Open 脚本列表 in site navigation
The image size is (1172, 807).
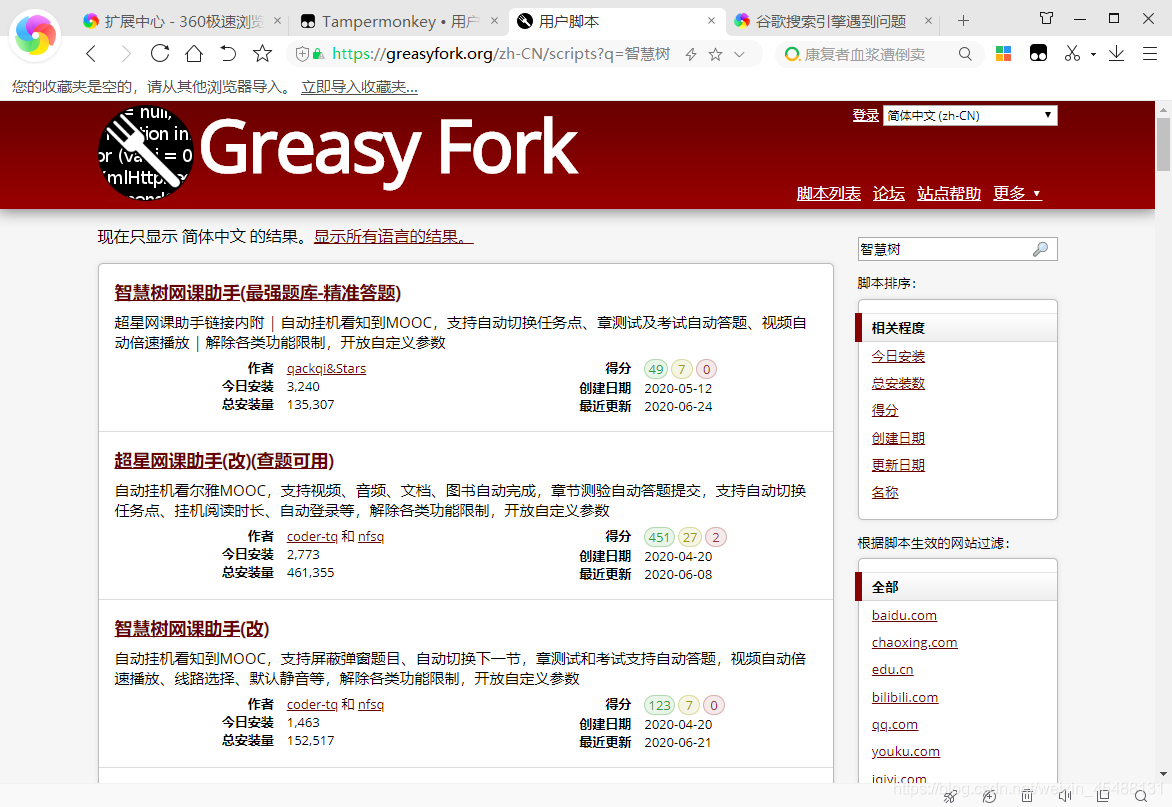[829, 194]
